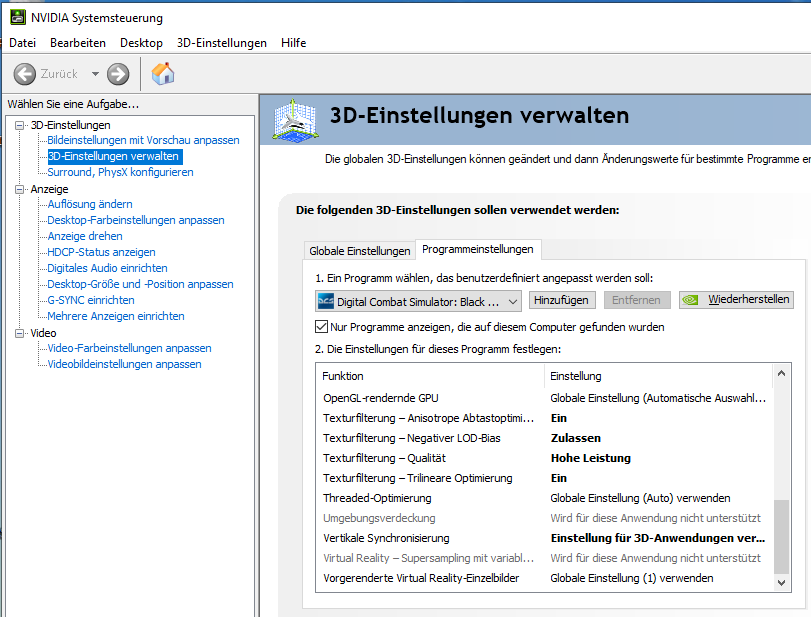The image size is (811, 617).
Task: Open Desktop-Größe und -Position anpassen
Action: [x=140, y=284]
